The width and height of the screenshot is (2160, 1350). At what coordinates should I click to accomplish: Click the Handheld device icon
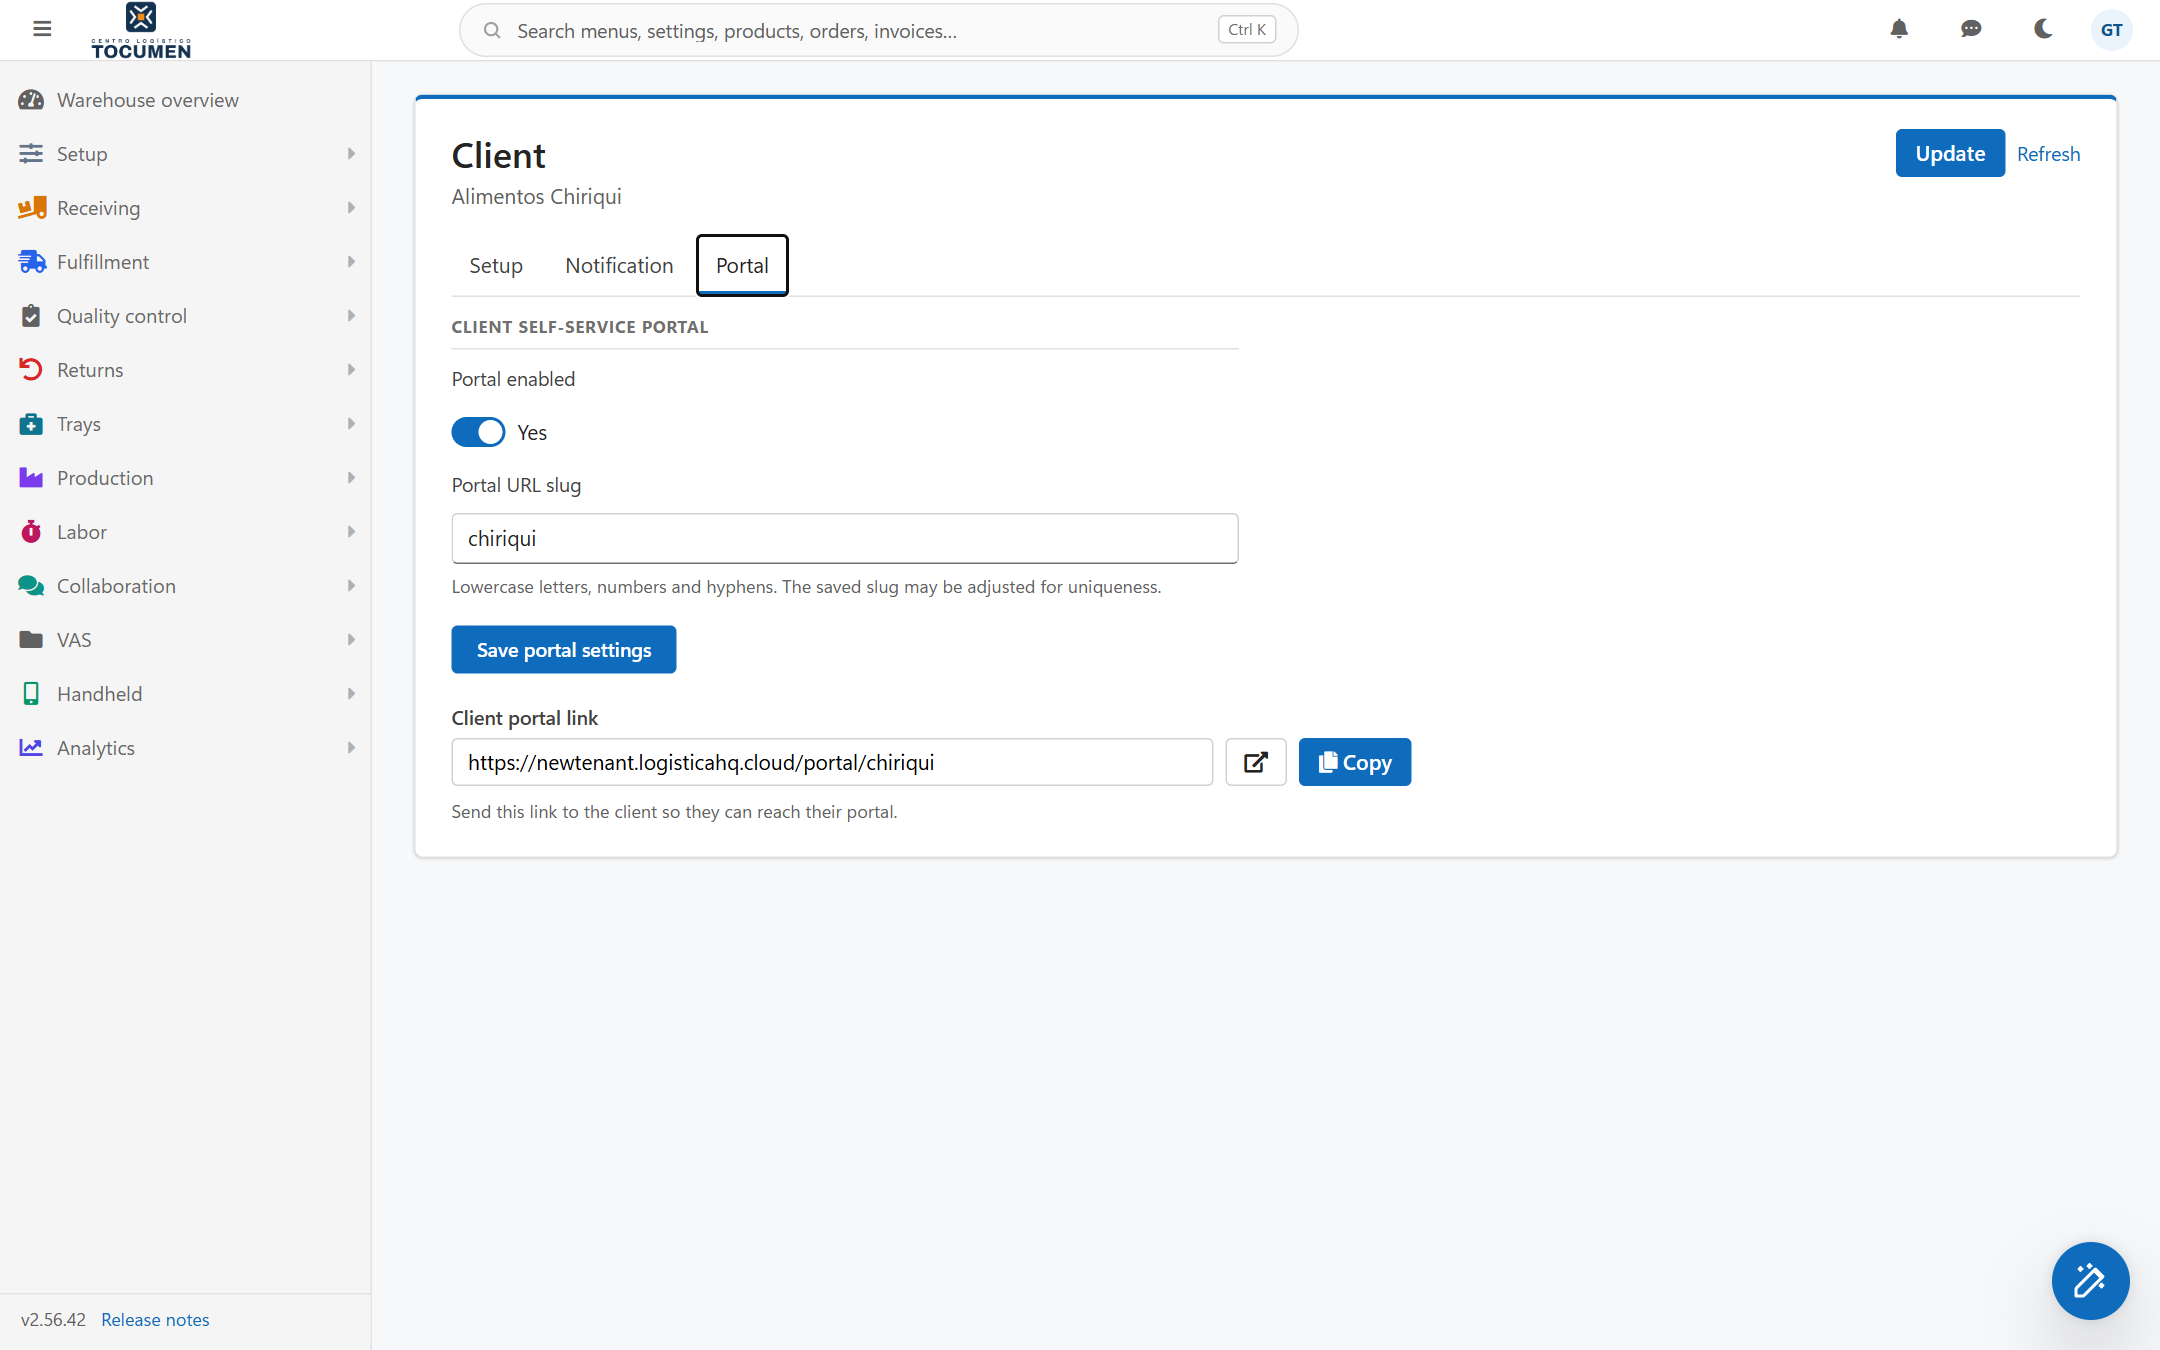tap(31, 694)
